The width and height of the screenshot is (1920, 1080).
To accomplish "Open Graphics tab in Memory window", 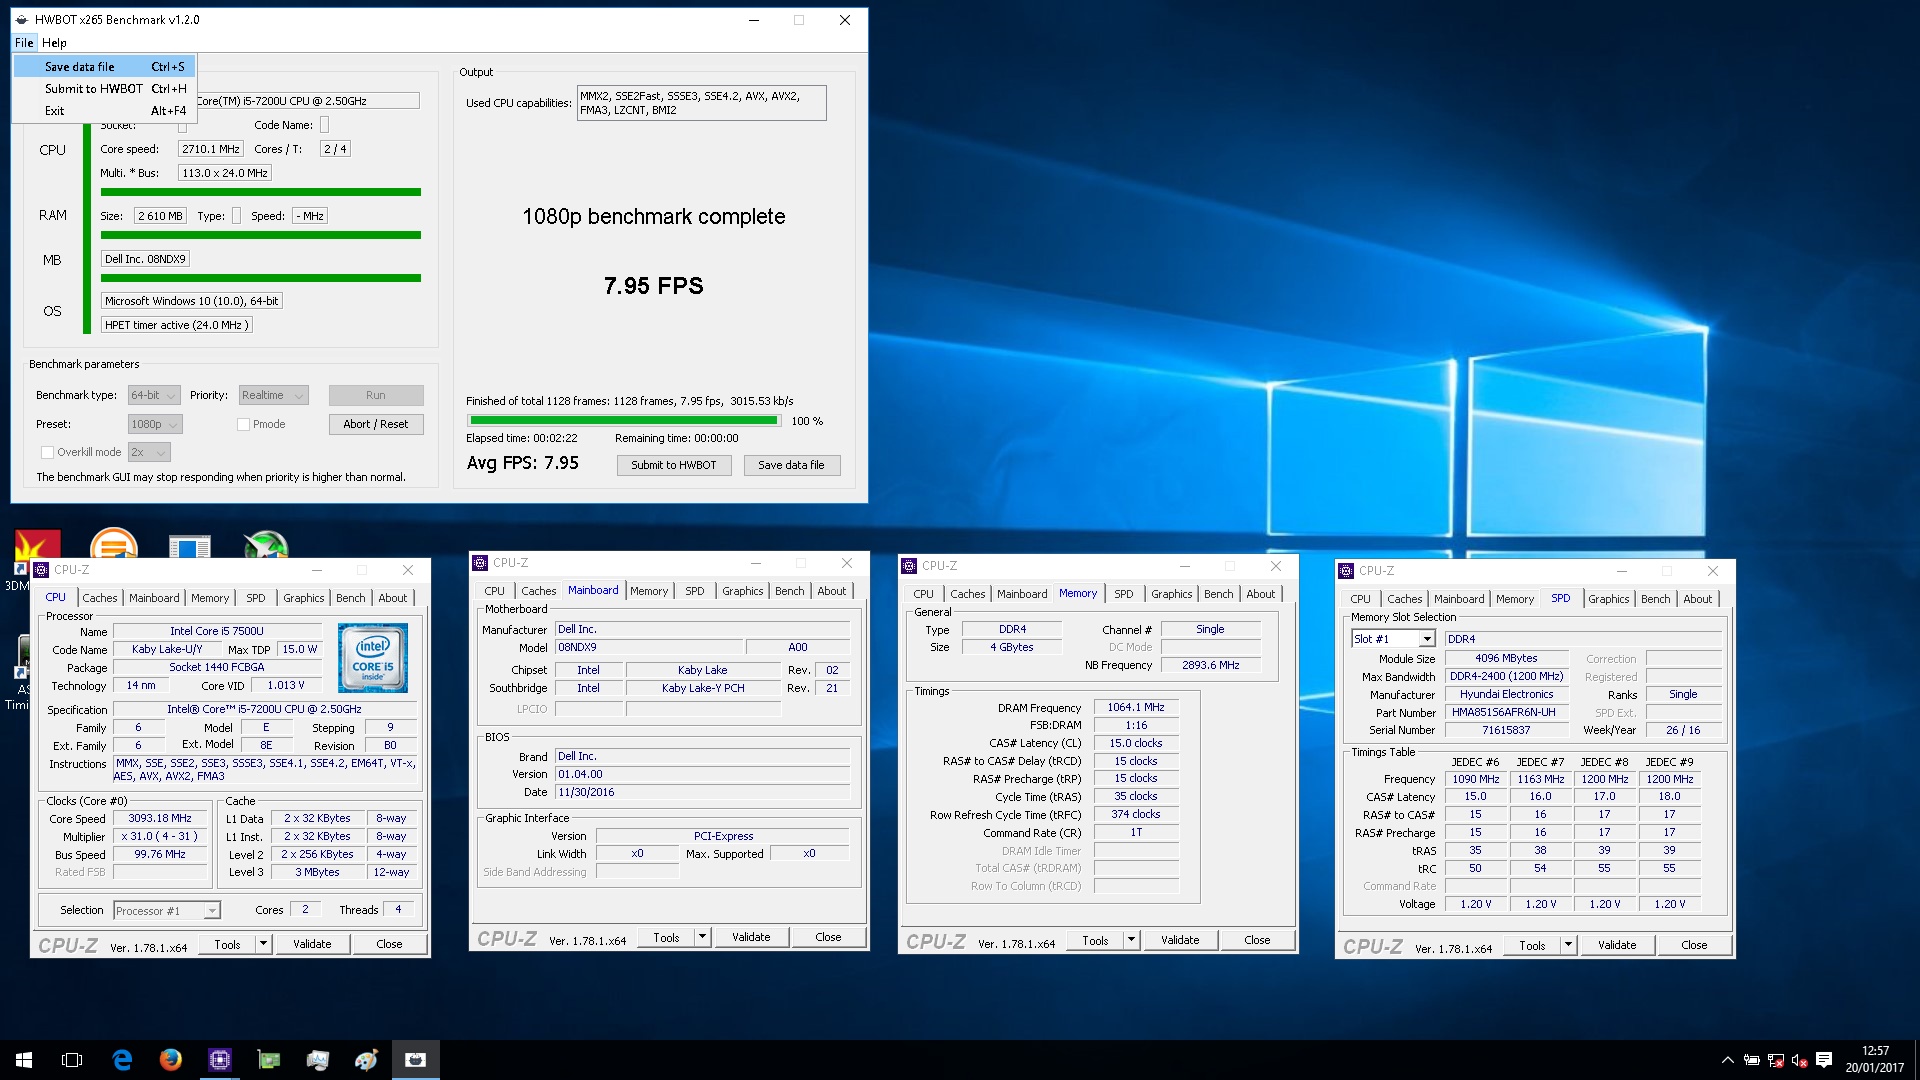I will coord(1171,594).
